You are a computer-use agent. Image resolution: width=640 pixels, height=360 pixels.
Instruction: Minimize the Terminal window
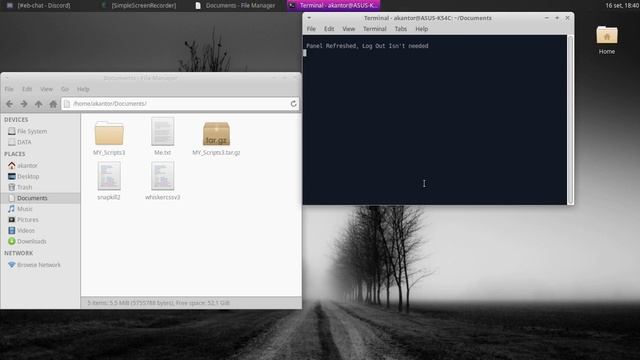point(547,18)
